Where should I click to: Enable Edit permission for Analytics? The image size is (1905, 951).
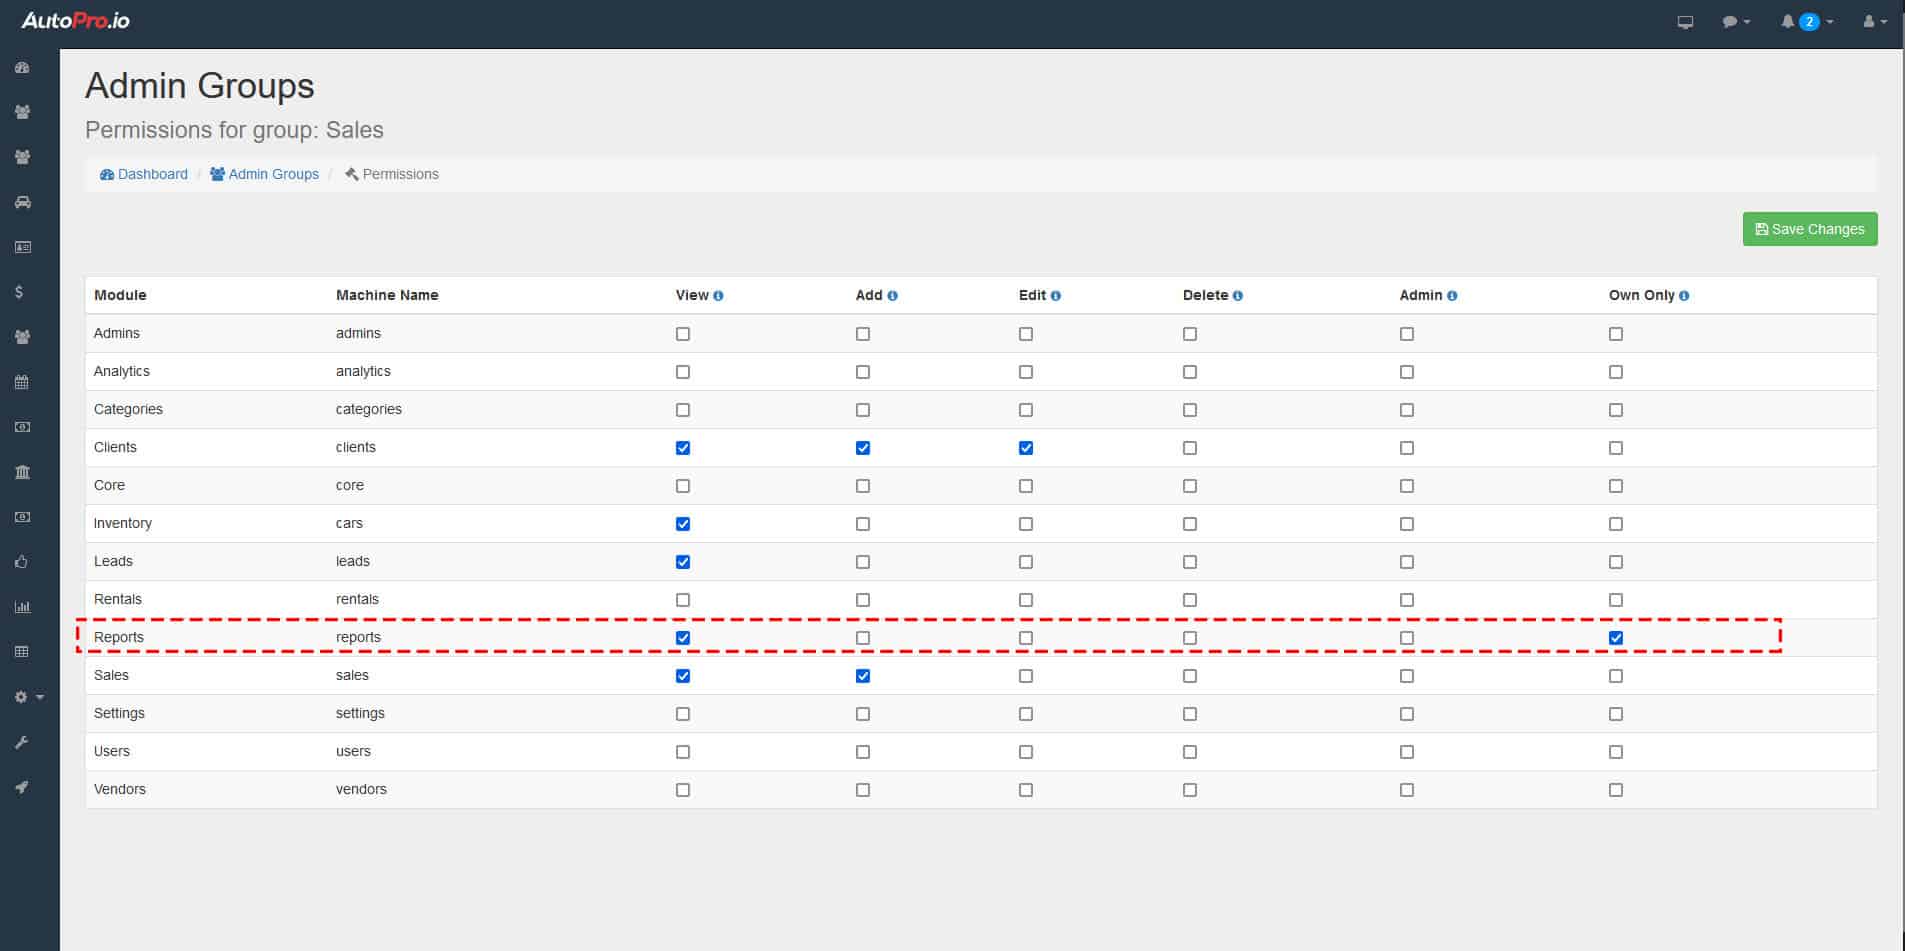(x=1026, y=372)
